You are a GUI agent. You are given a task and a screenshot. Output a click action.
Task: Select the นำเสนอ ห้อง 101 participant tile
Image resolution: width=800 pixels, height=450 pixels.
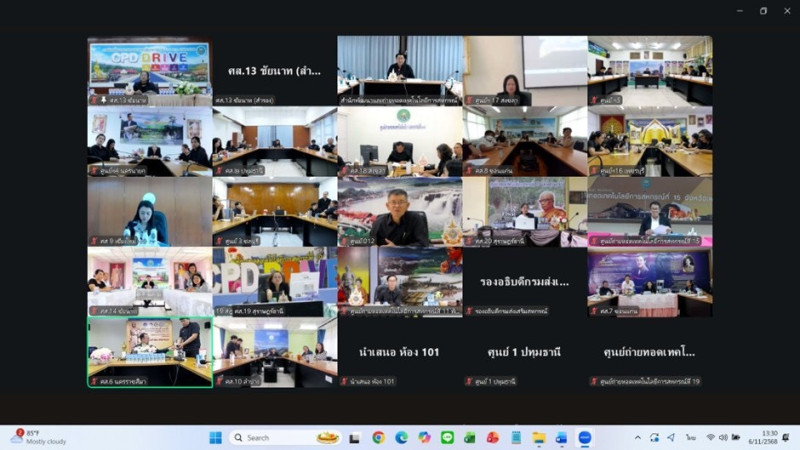point(399,352)
